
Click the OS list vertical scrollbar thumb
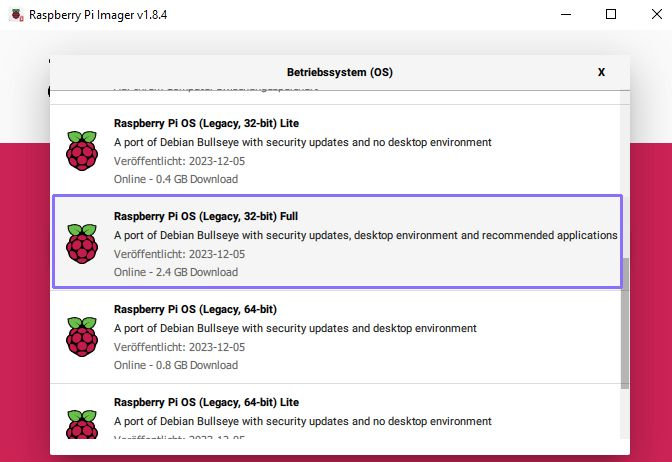(625, 324)
